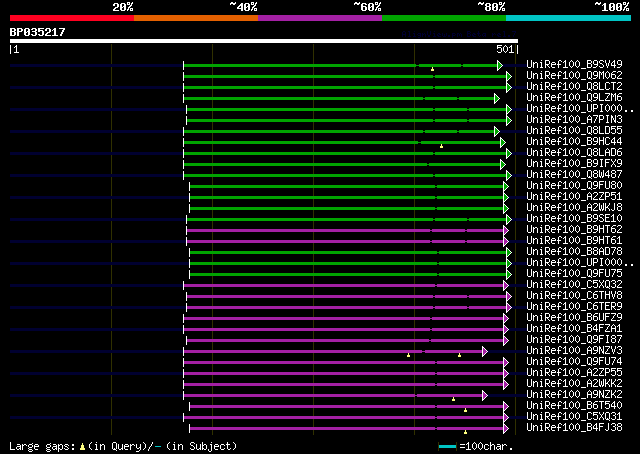Select the UniRef100_A2WKJ8 hit label
The width and height of the screenshot is (640, 454).
coord(574,208)
